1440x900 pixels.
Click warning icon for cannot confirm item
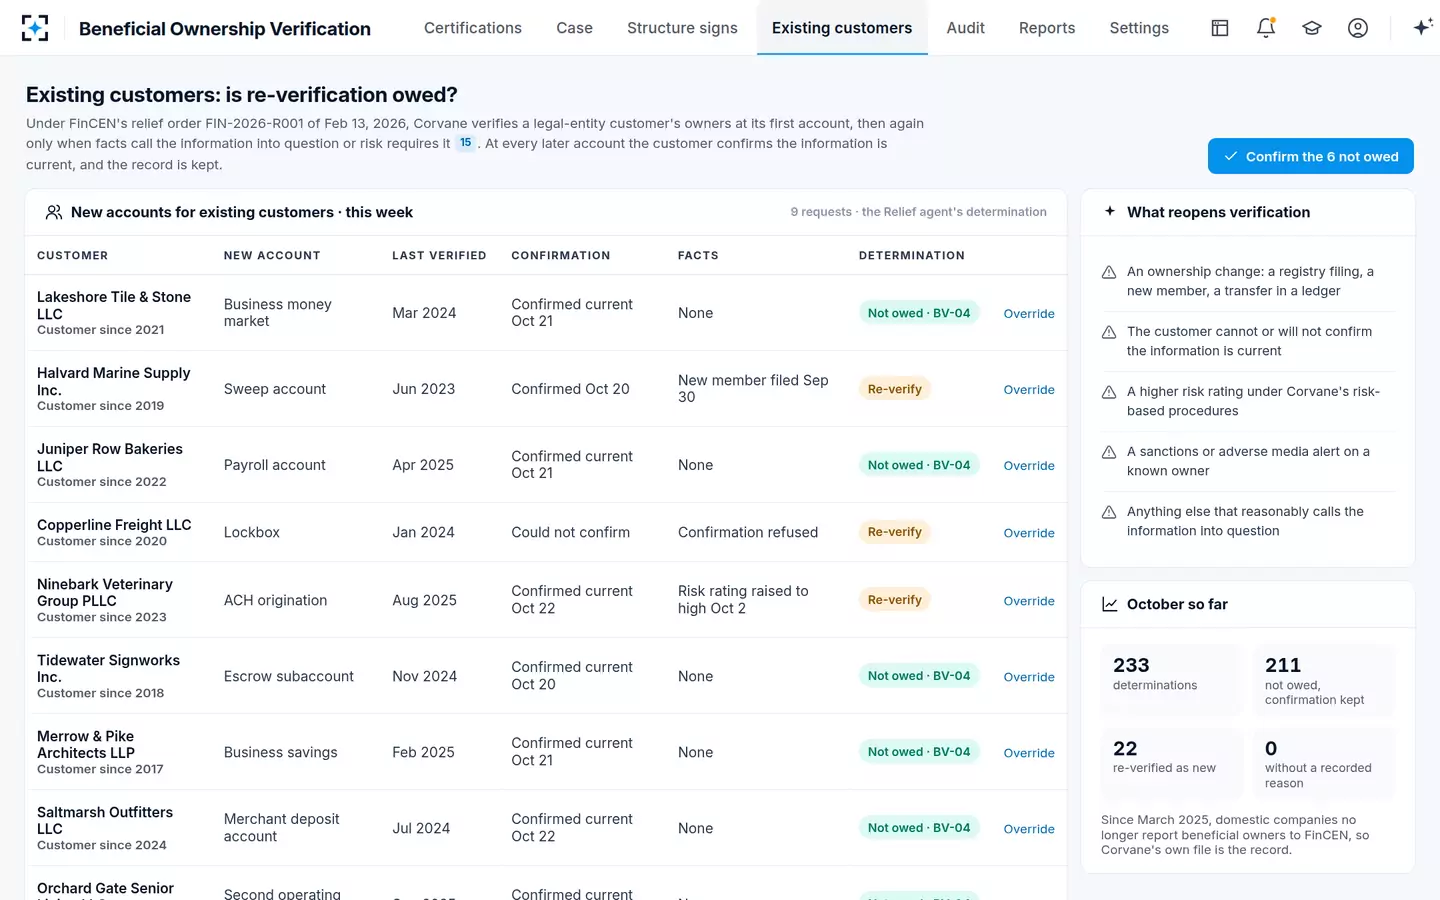(1109, 332)
